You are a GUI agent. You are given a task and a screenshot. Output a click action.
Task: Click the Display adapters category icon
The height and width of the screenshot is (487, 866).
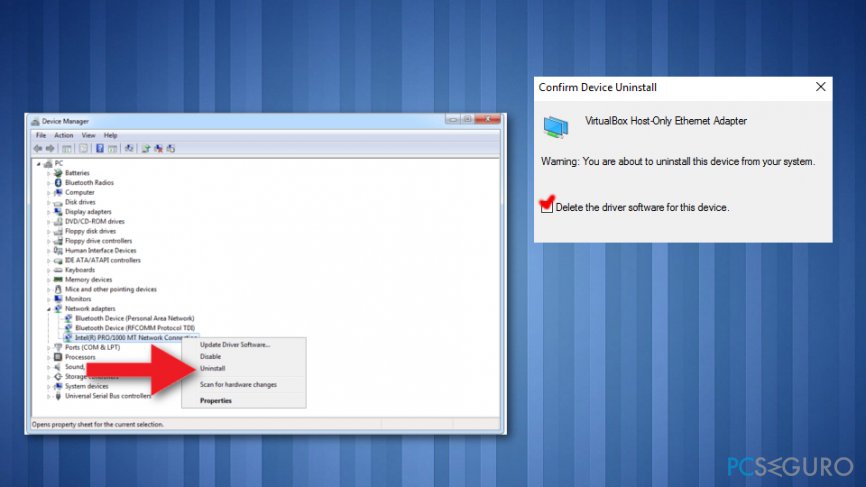pos(58,211)
